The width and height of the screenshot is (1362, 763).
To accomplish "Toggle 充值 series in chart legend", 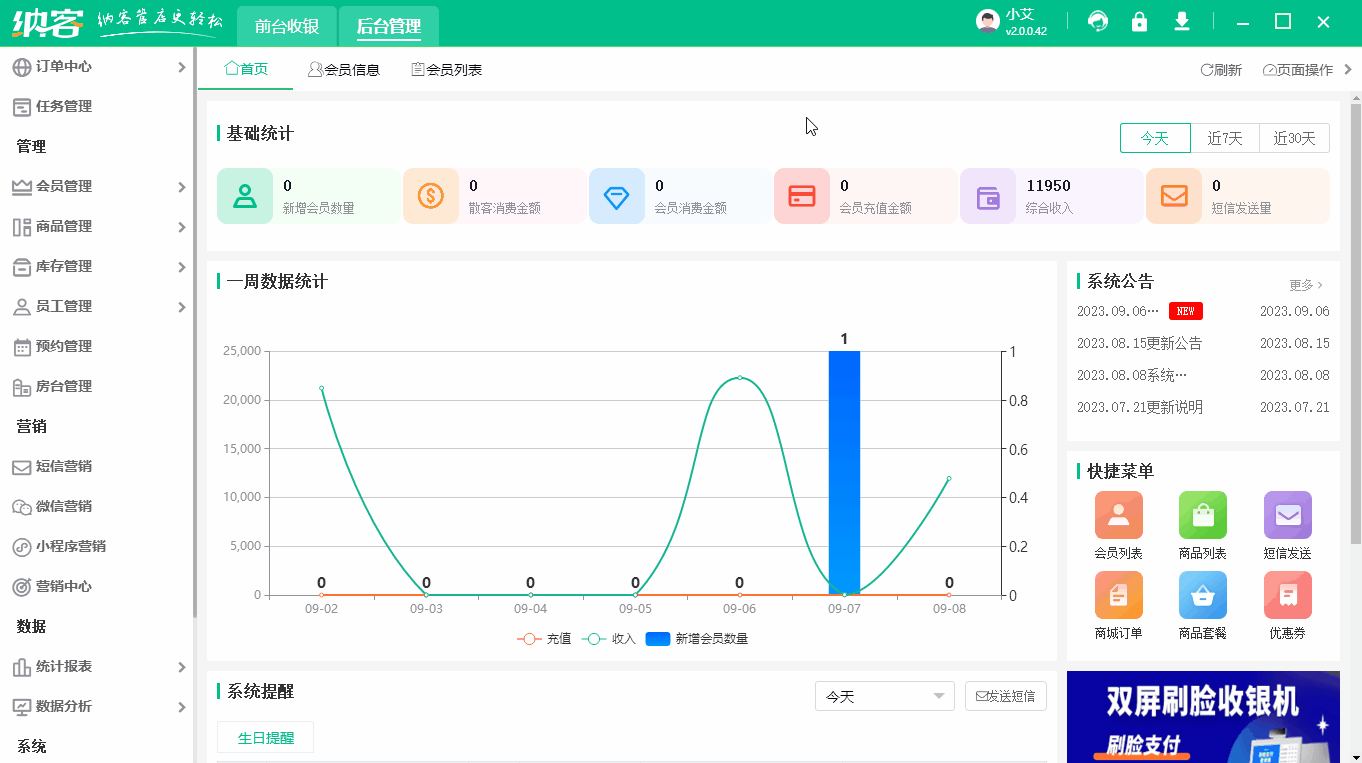I will click(544, 639).
